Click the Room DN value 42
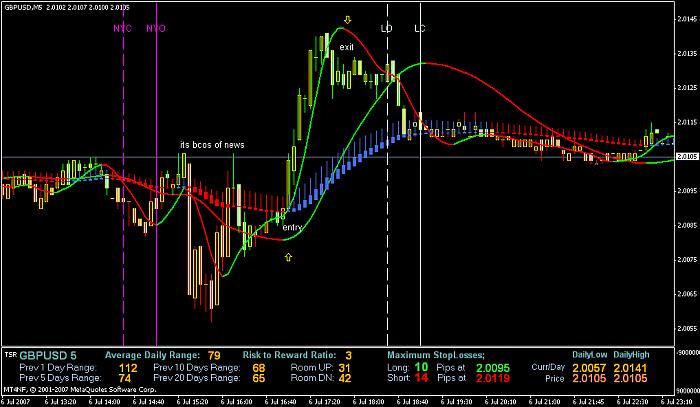 344,378
